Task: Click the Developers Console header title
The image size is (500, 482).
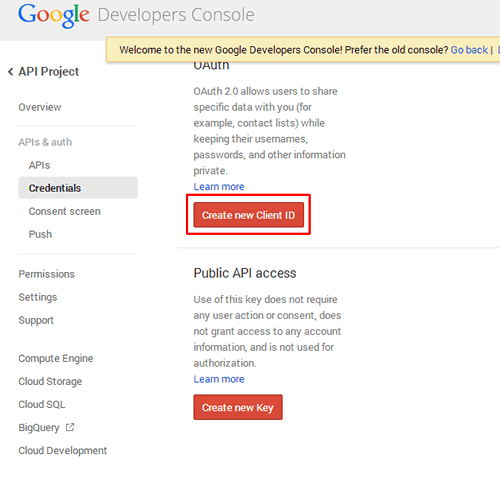Action: click(x=176, y=15)
